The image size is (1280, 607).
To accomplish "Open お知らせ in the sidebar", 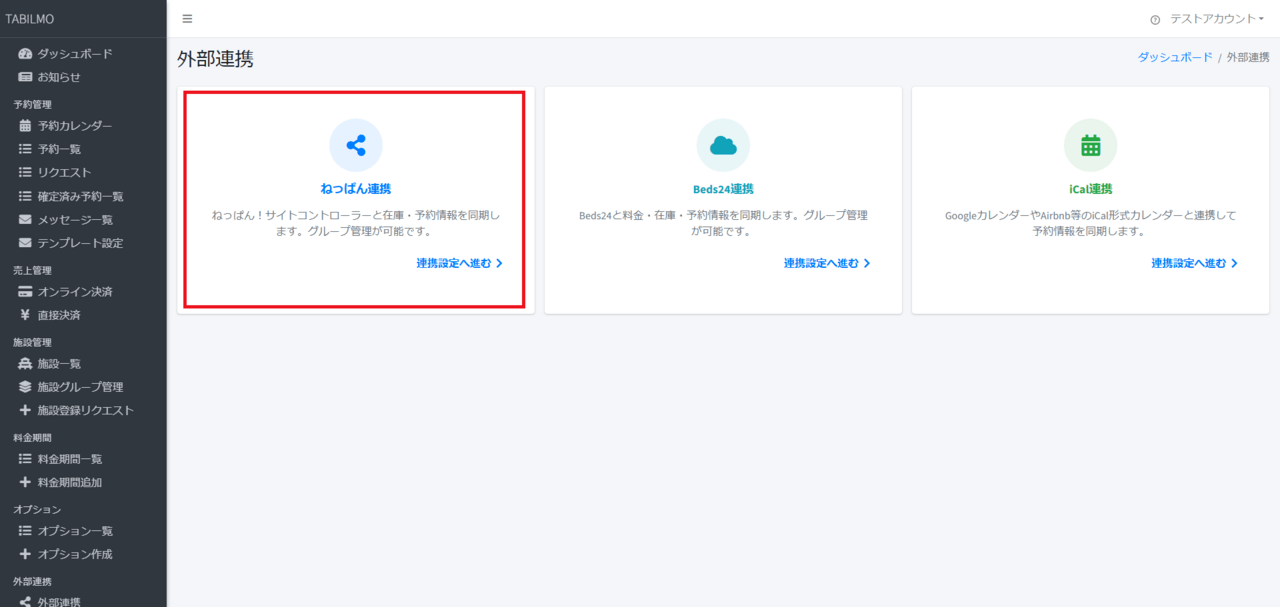I will [58, 77].
